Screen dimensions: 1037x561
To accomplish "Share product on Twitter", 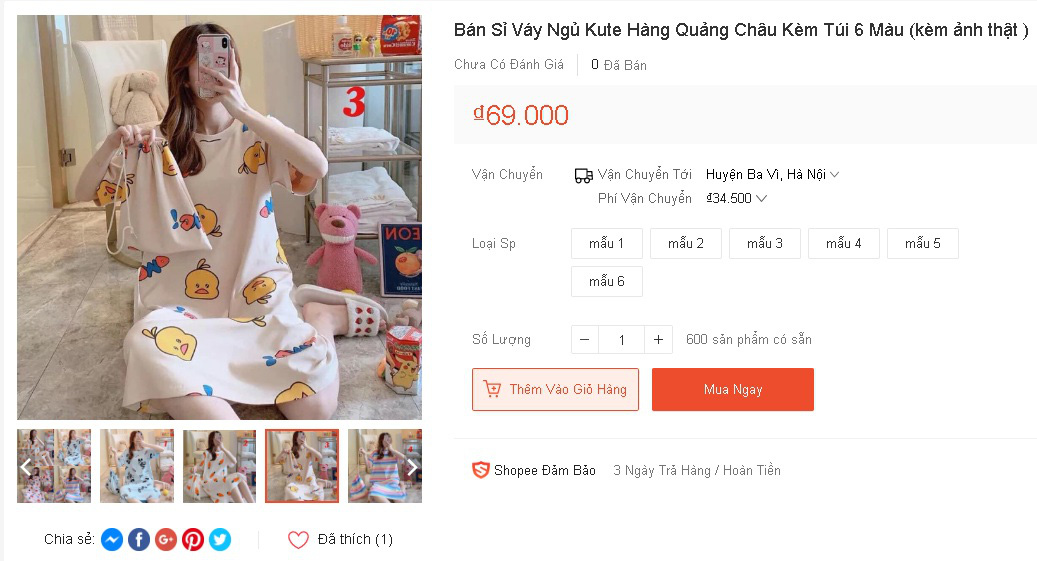I will pyautogui.click(x=220, y=540).
